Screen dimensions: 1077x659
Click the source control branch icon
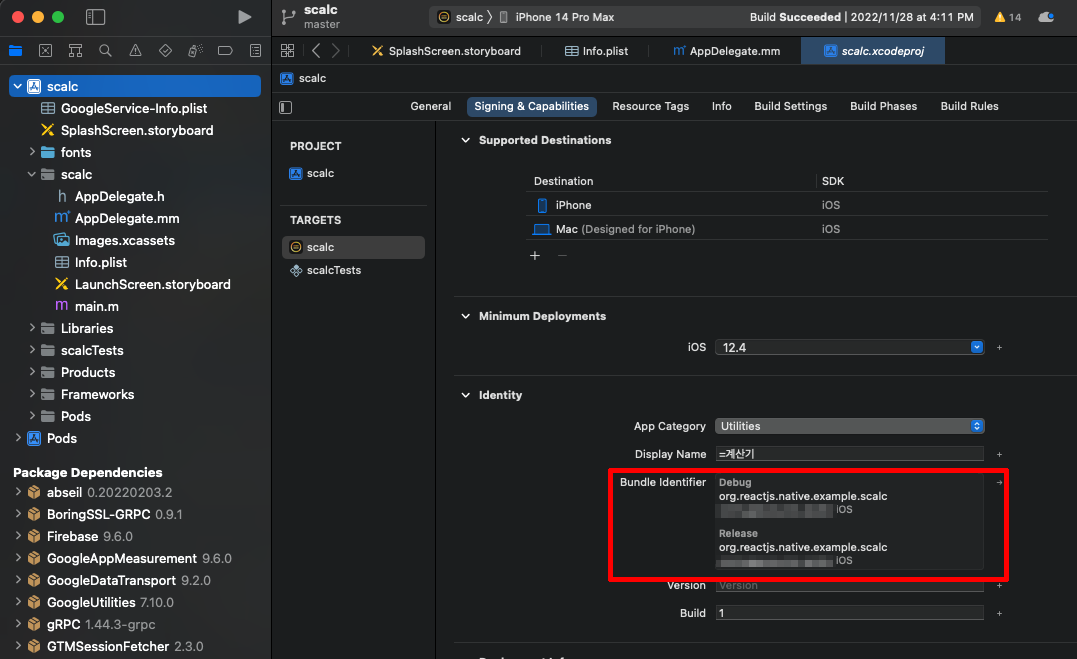pyautogui.click(x=288, y=17)
